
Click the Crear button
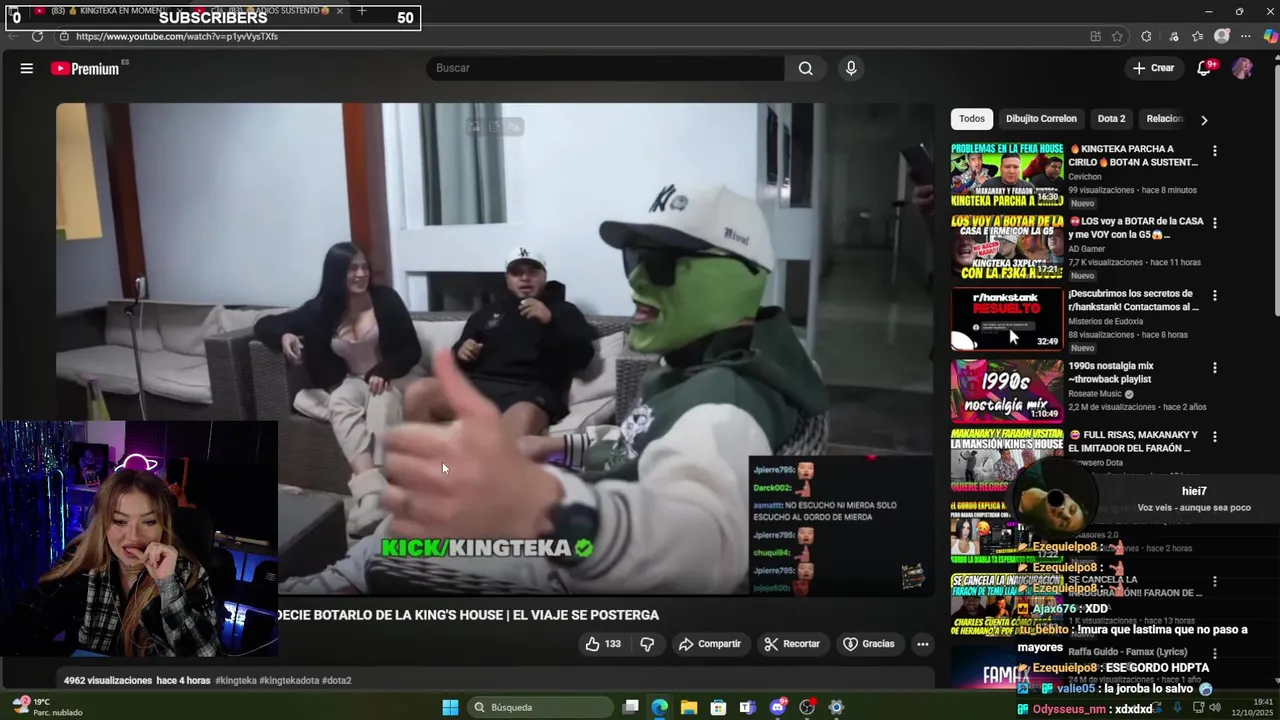click(x=1153, y=68)
